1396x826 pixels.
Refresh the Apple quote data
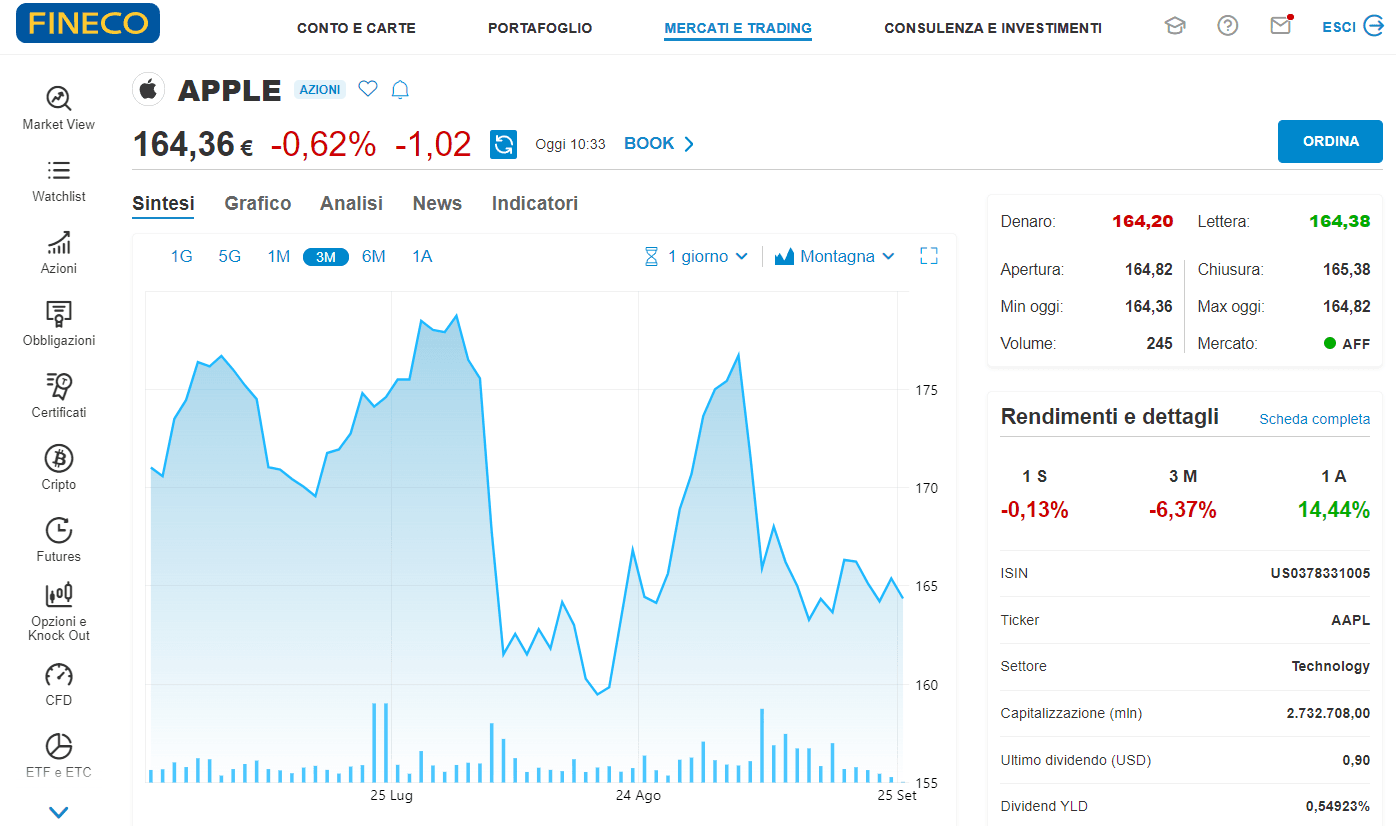click(503, 144)
